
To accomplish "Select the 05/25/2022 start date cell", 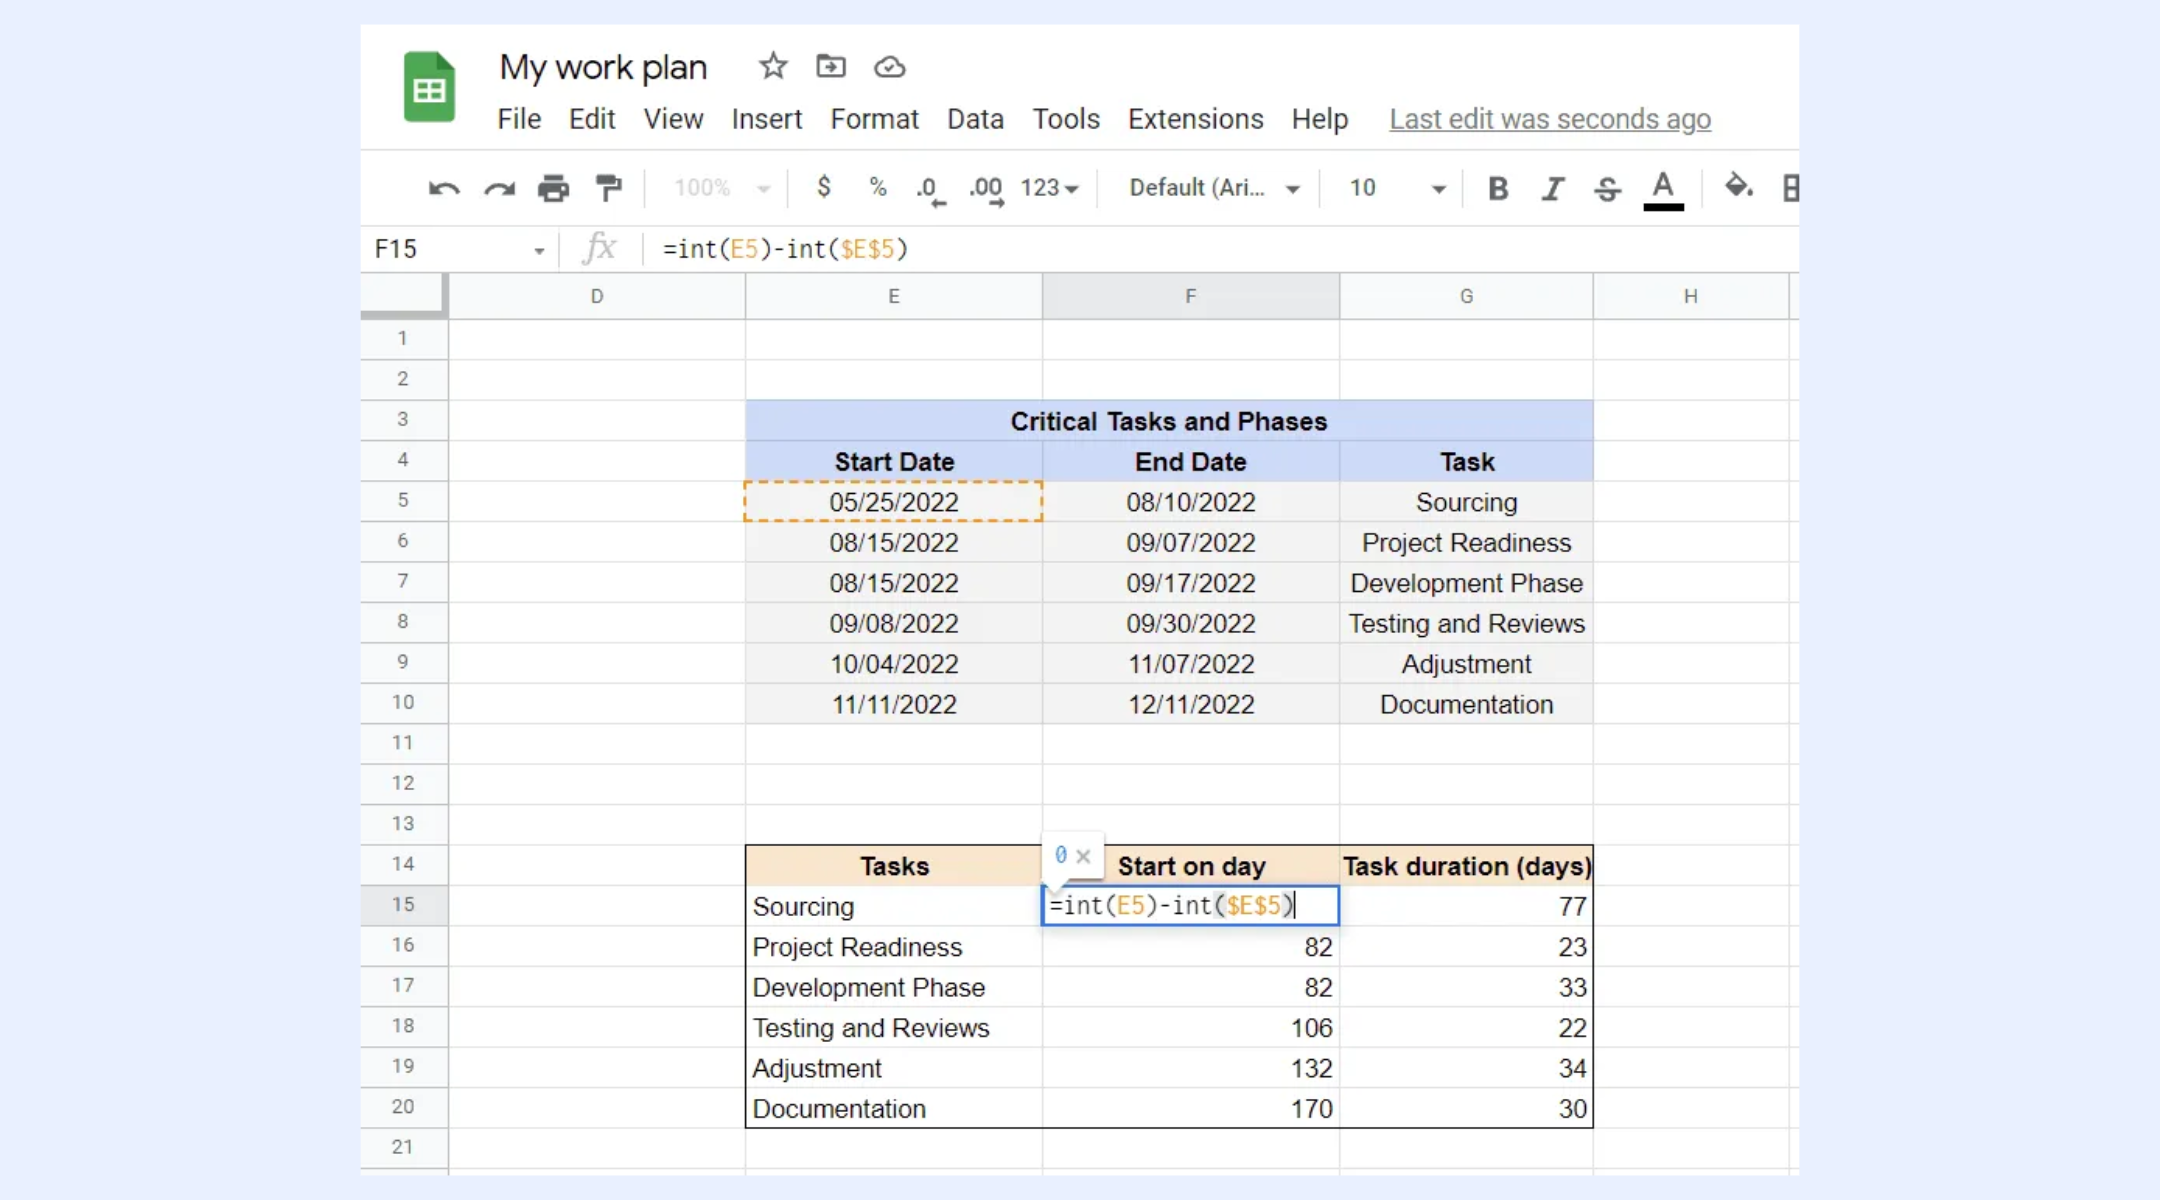I will click(894, 502).
